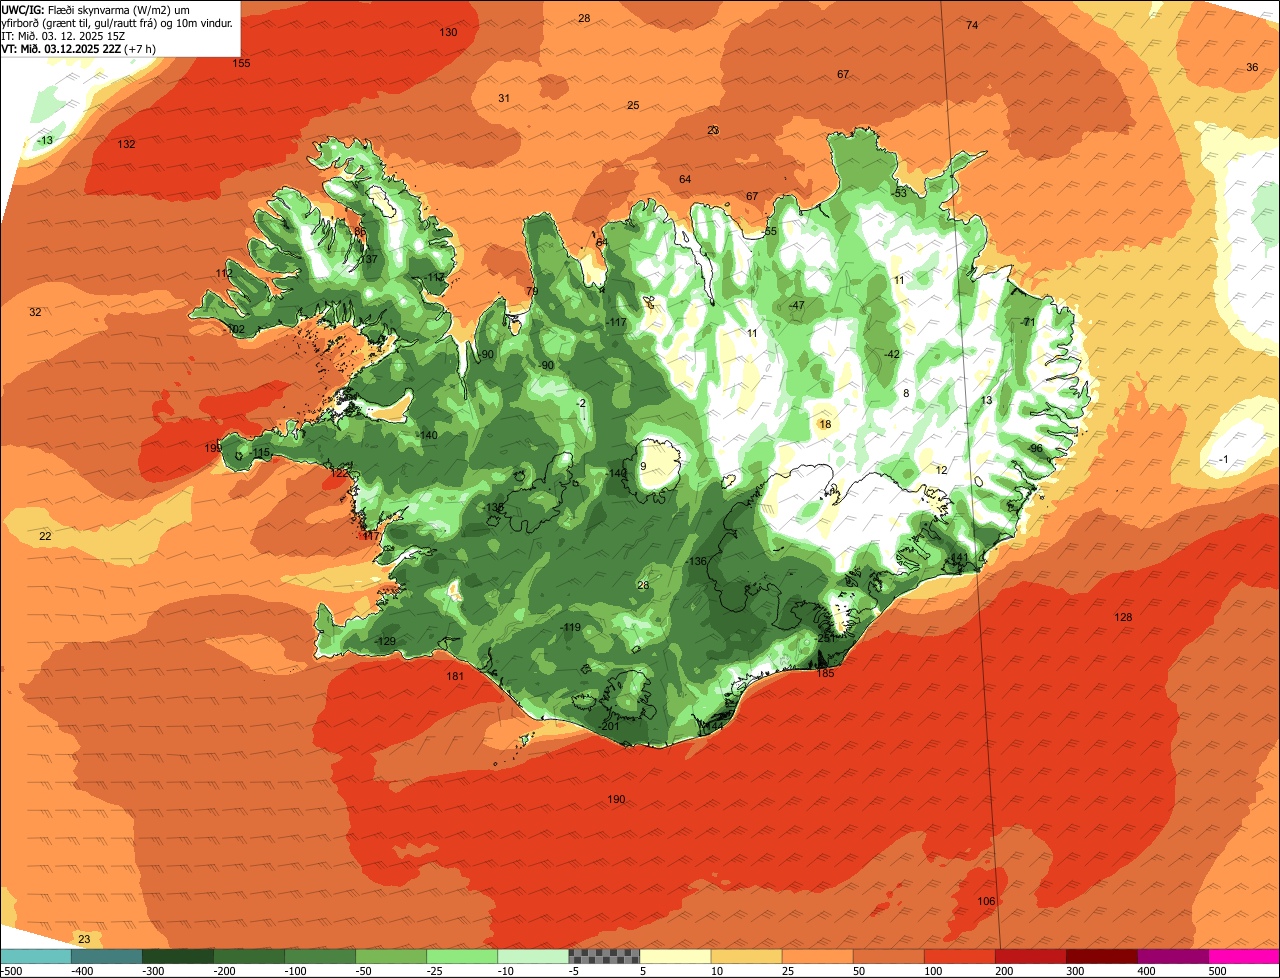Screen dimensions: 1280x978
Task: Click the dark green legend swatch between -300 and -200
Action: coord(178,956)
